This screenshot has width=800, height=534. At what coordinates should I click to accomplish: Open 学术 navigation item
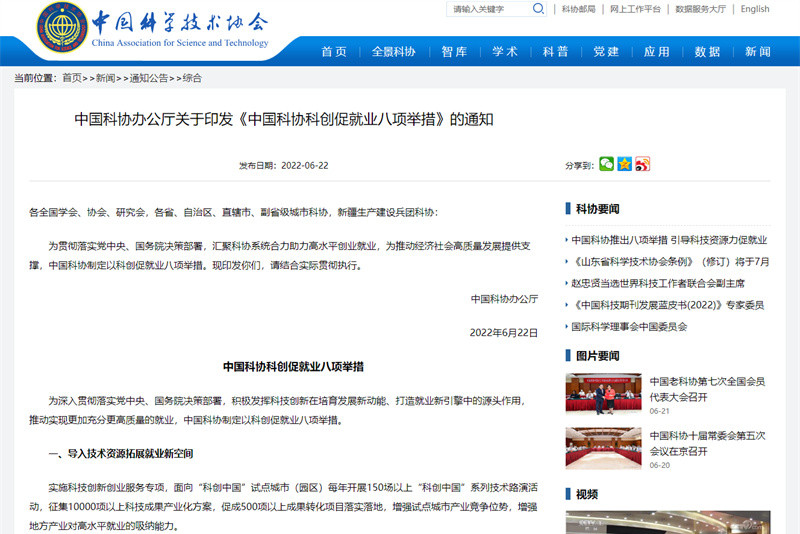click(505, 52)
